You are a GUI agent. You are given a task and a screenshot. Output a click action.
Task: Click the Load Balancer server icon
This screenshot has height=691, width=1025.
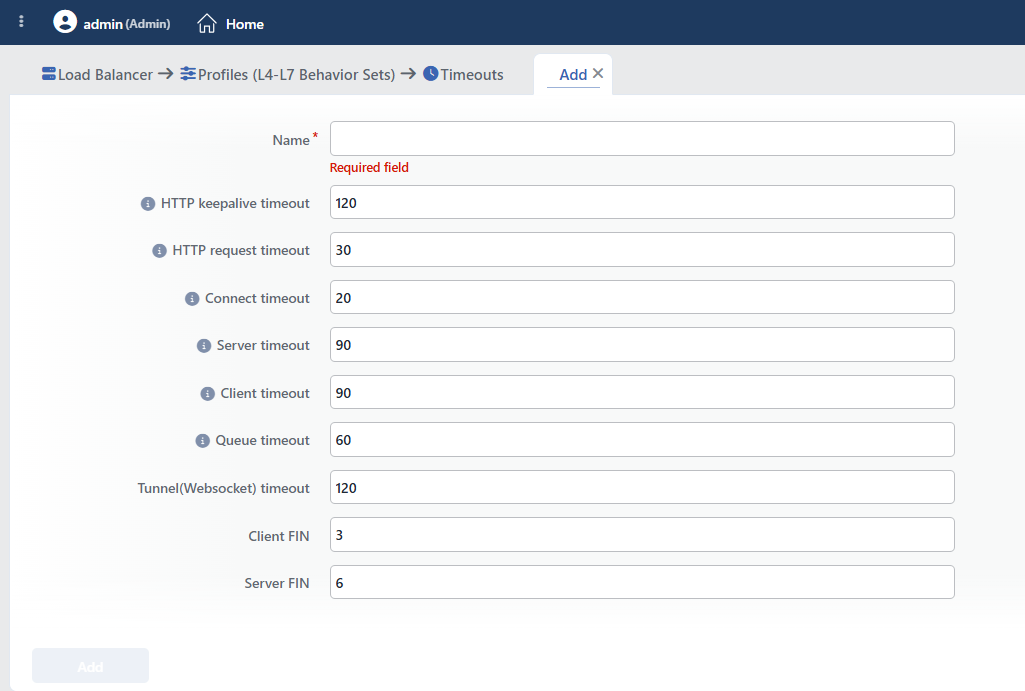[x=48, y=74]
